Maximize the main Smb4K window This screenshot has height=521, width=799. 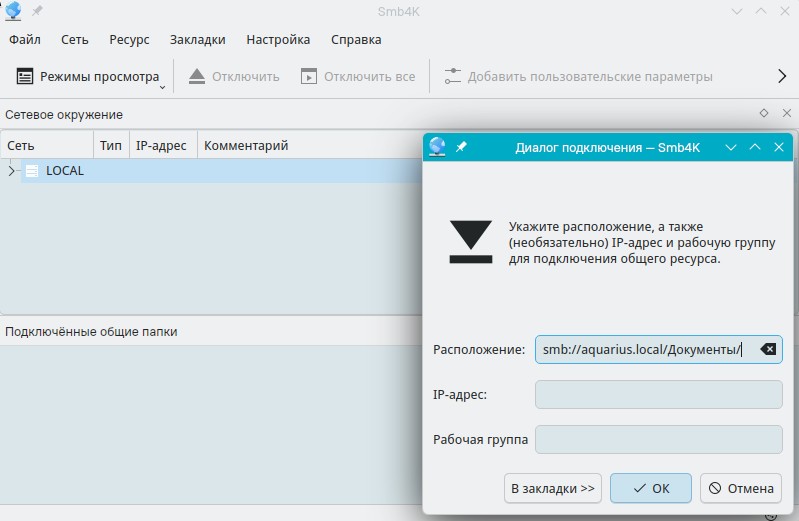pyautogui.click(x=761, y=11)
